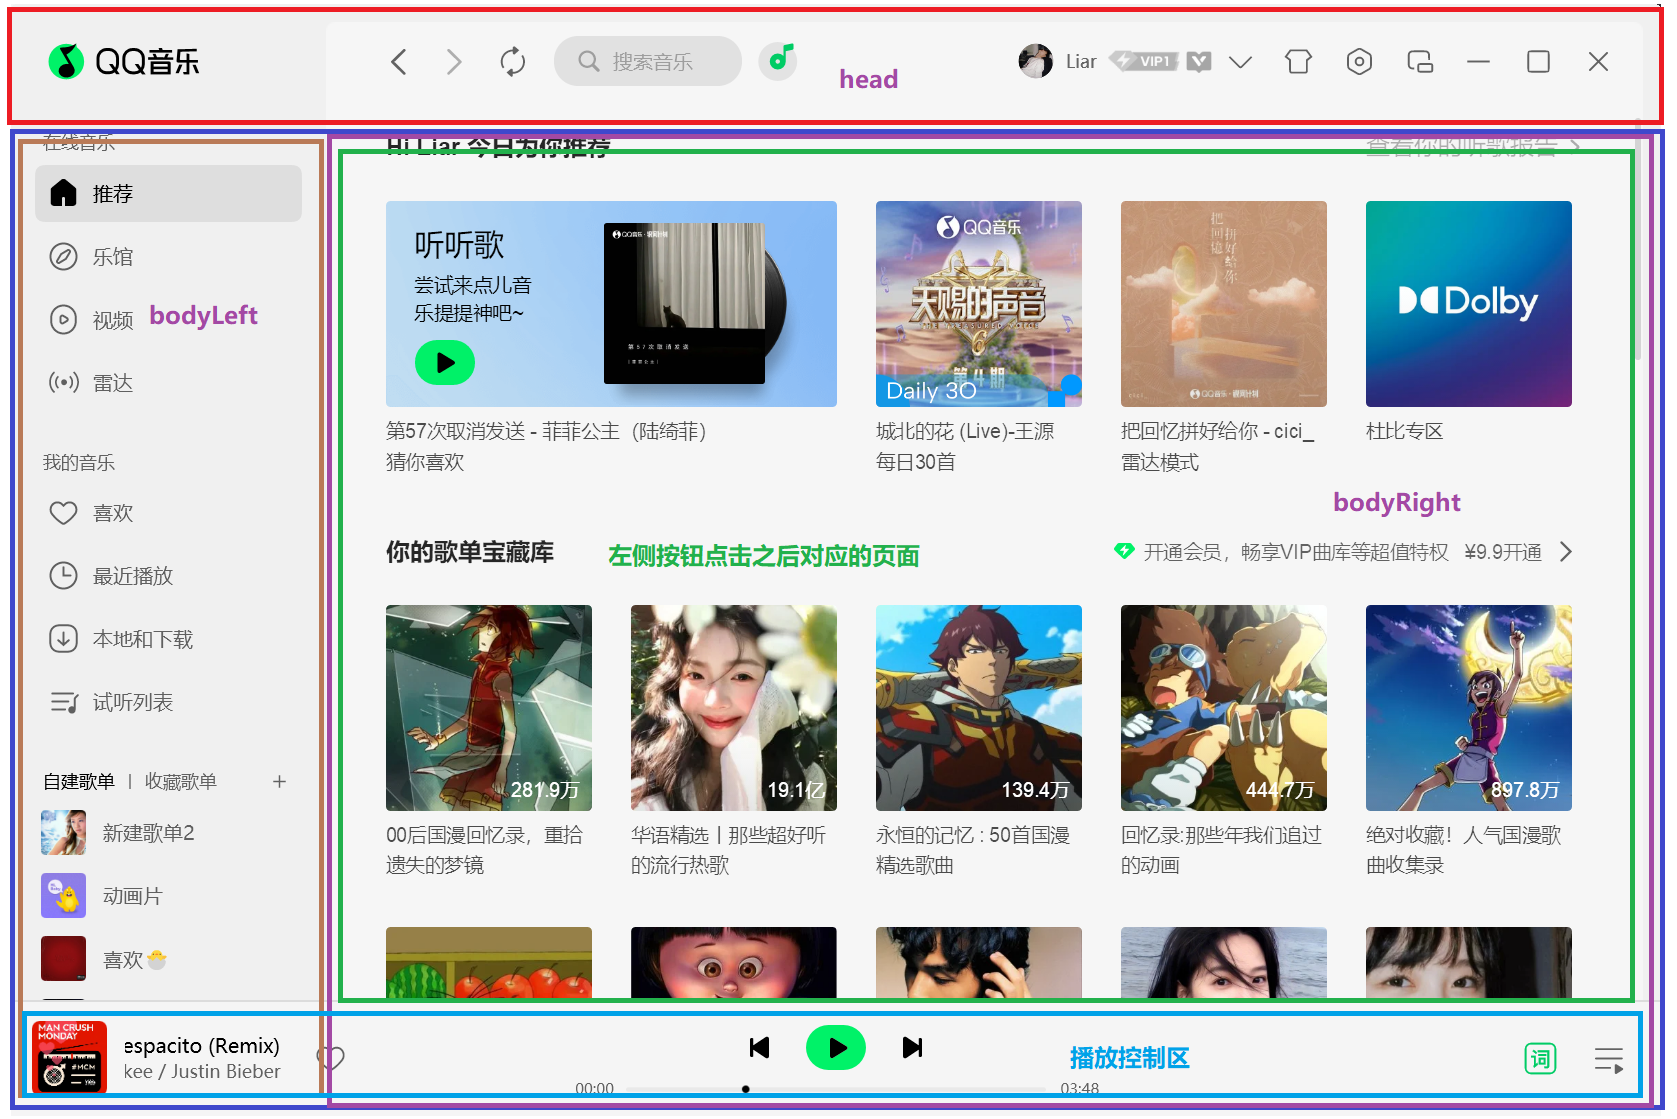The height and width of the screenshot is (1119, 1677).
Task: Click the 杜比专区 label
Action: (1405, 431)
